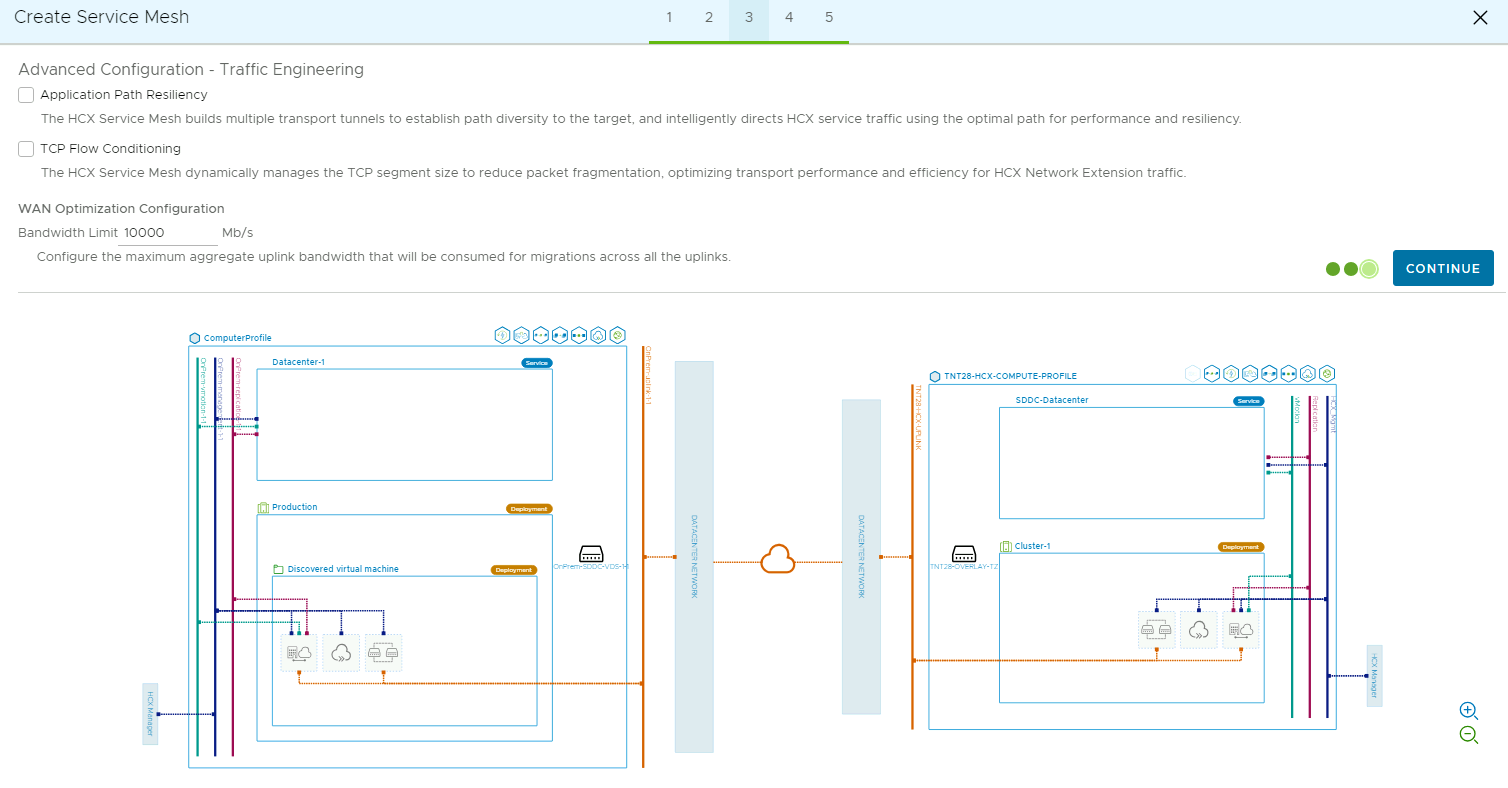Click the last service icon of ComputerProfile
The image size is (1508, 788).
pyautogui.click(x=618, y=334)
